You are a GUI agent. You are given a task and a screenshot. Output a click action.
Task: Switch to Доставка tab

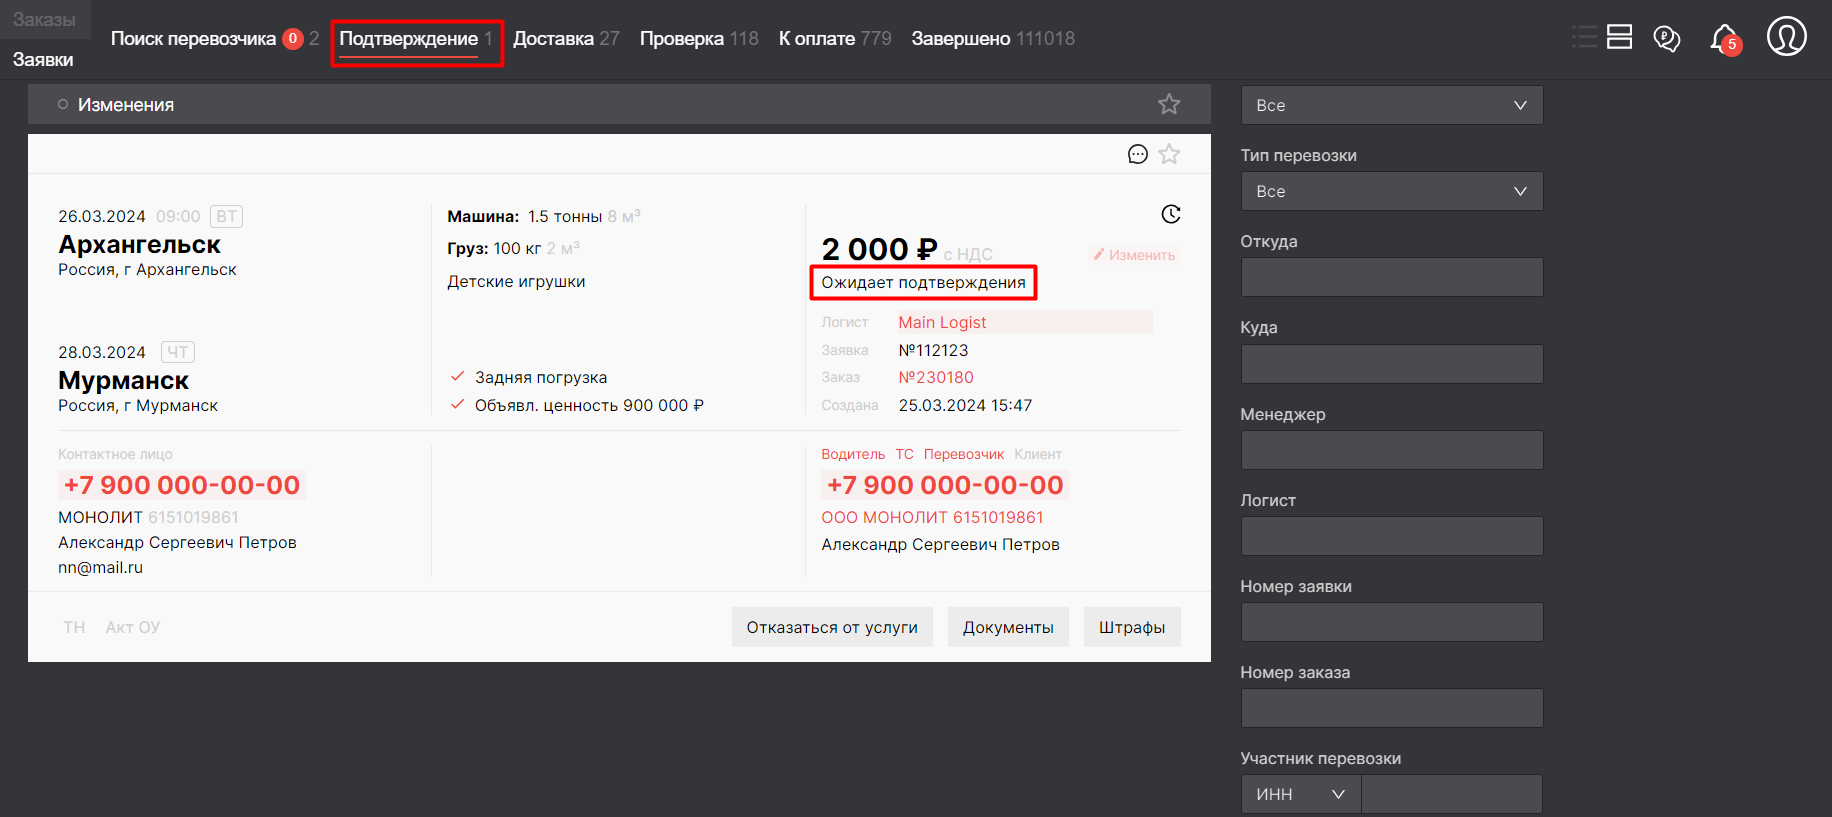(x=553, y=38)
